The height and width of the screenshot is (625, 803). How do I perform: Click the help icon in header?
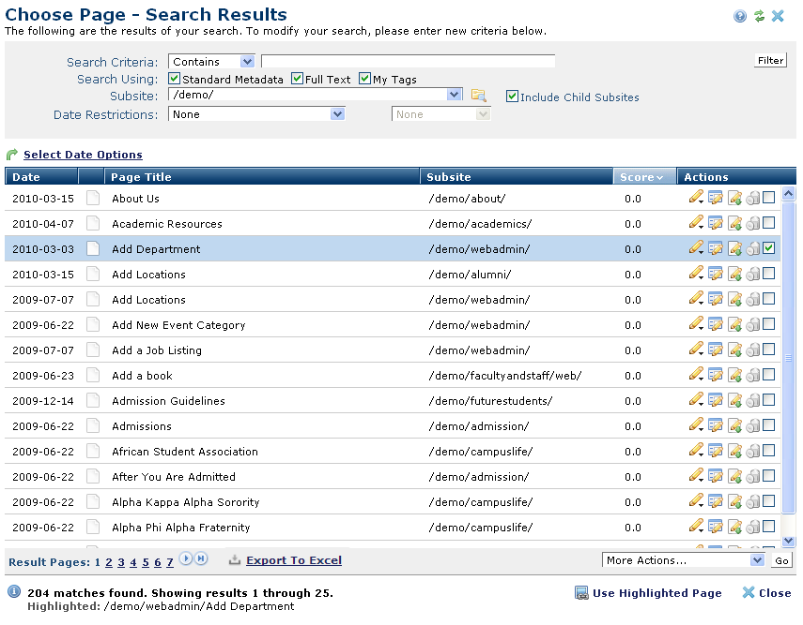point(740,16)
